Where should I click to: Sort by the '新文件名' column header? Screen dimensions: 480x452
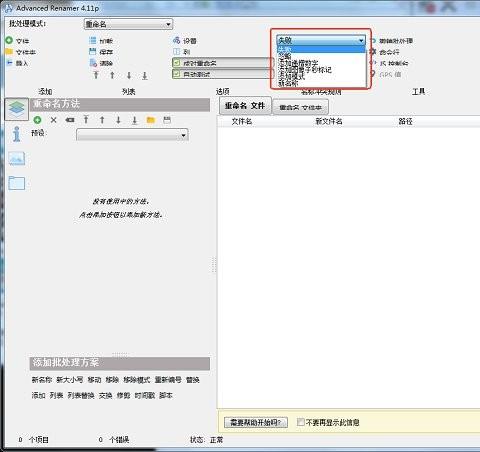click(x=329, y=121)
